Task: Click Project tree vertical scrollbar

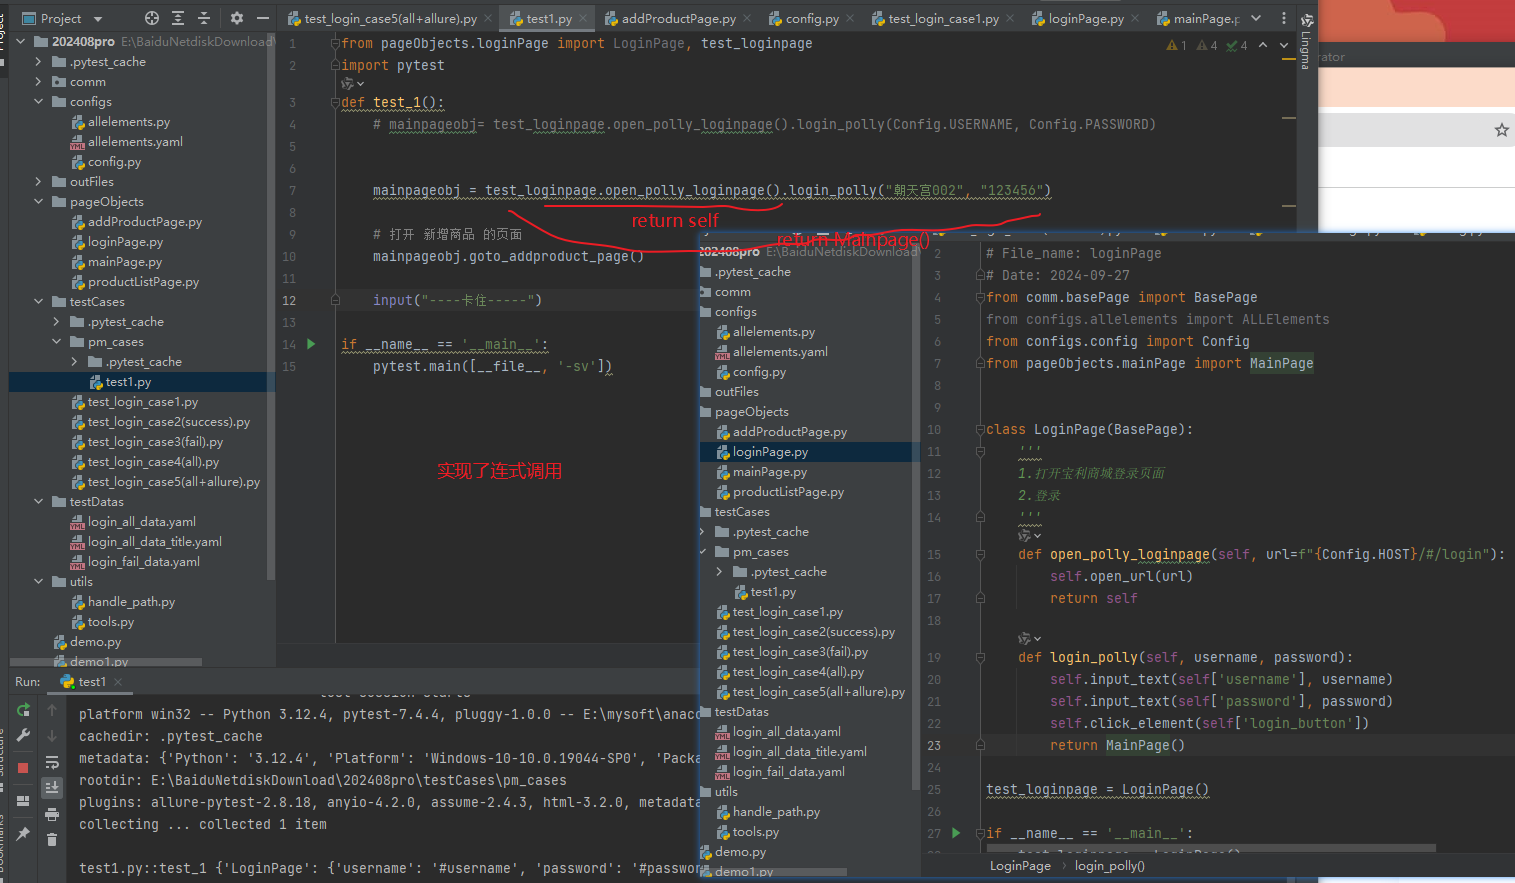Action: 271,305
